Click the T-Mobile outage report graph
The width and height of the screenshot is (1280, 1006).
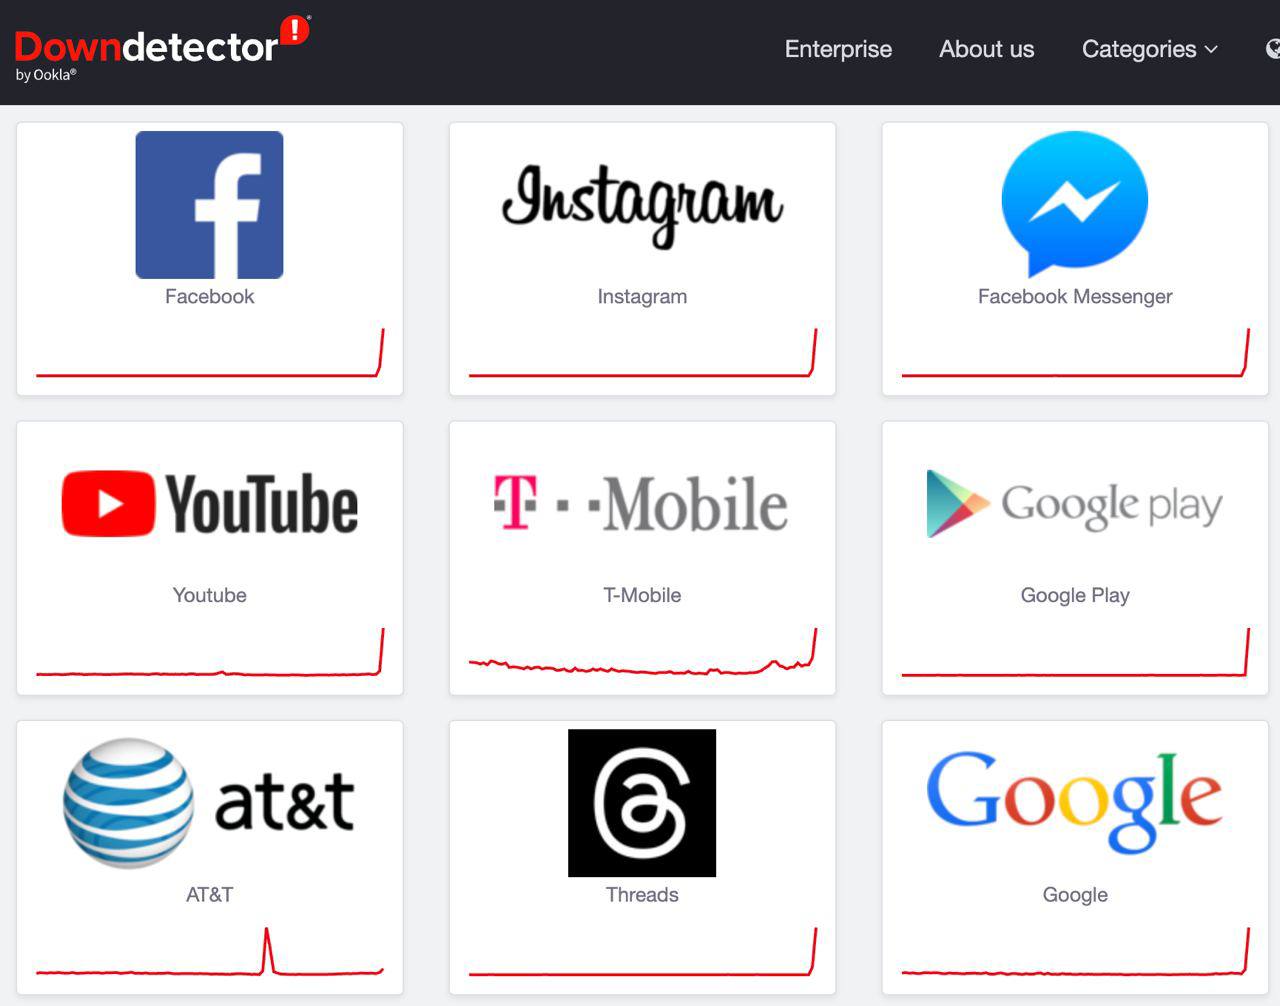(642, 652)
